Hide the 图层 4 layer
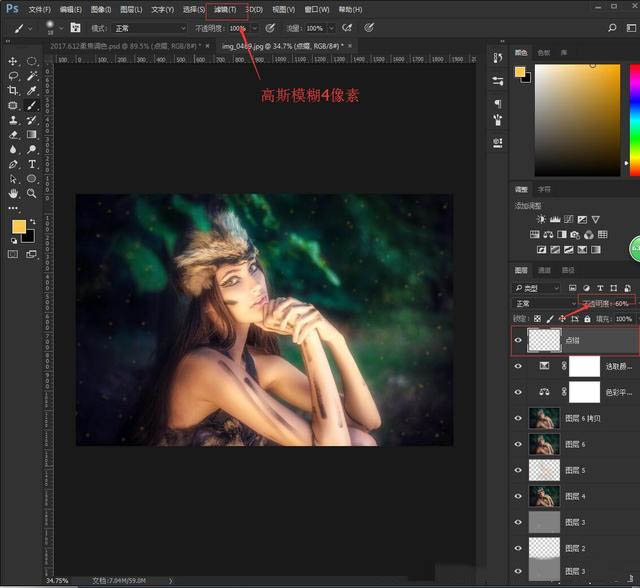The width and height of the screenshot is (640, 588). 518,496
